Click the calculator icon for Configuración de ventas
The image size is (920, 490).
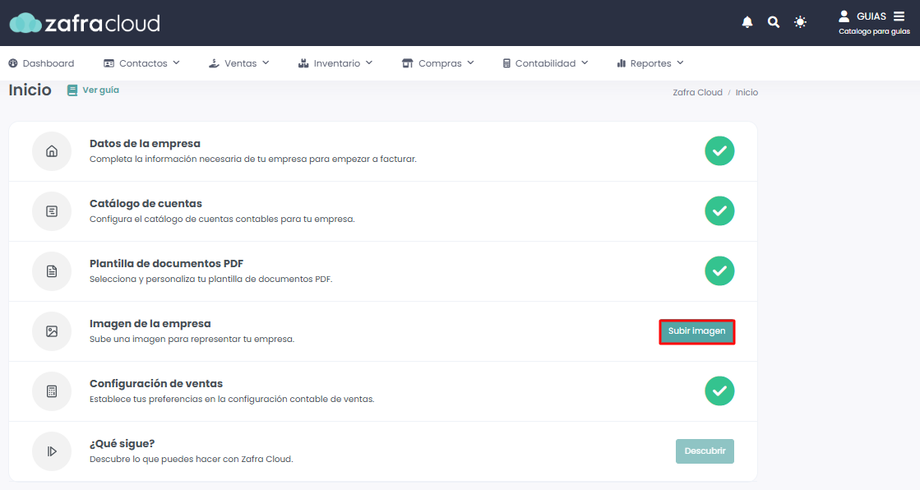[52, 391]
